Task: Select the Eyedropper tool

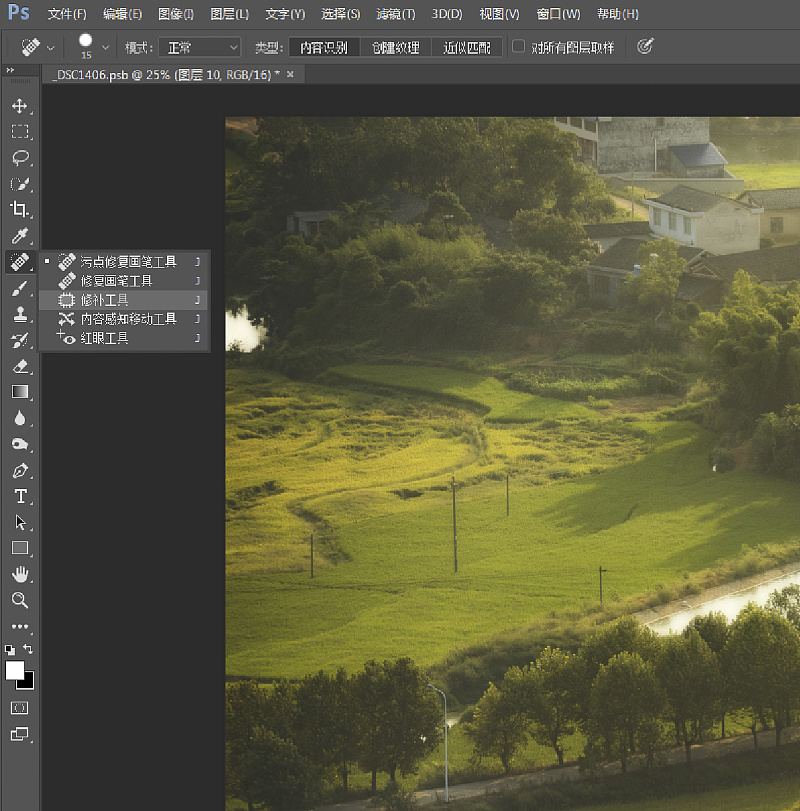Action: pos(20,235)
